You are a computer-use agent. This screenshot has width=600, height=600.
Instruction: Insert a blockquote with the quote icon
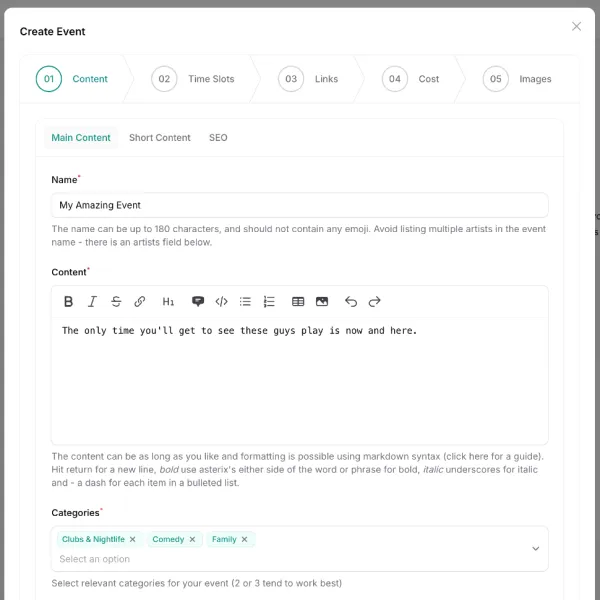click(x=198, y=302)
